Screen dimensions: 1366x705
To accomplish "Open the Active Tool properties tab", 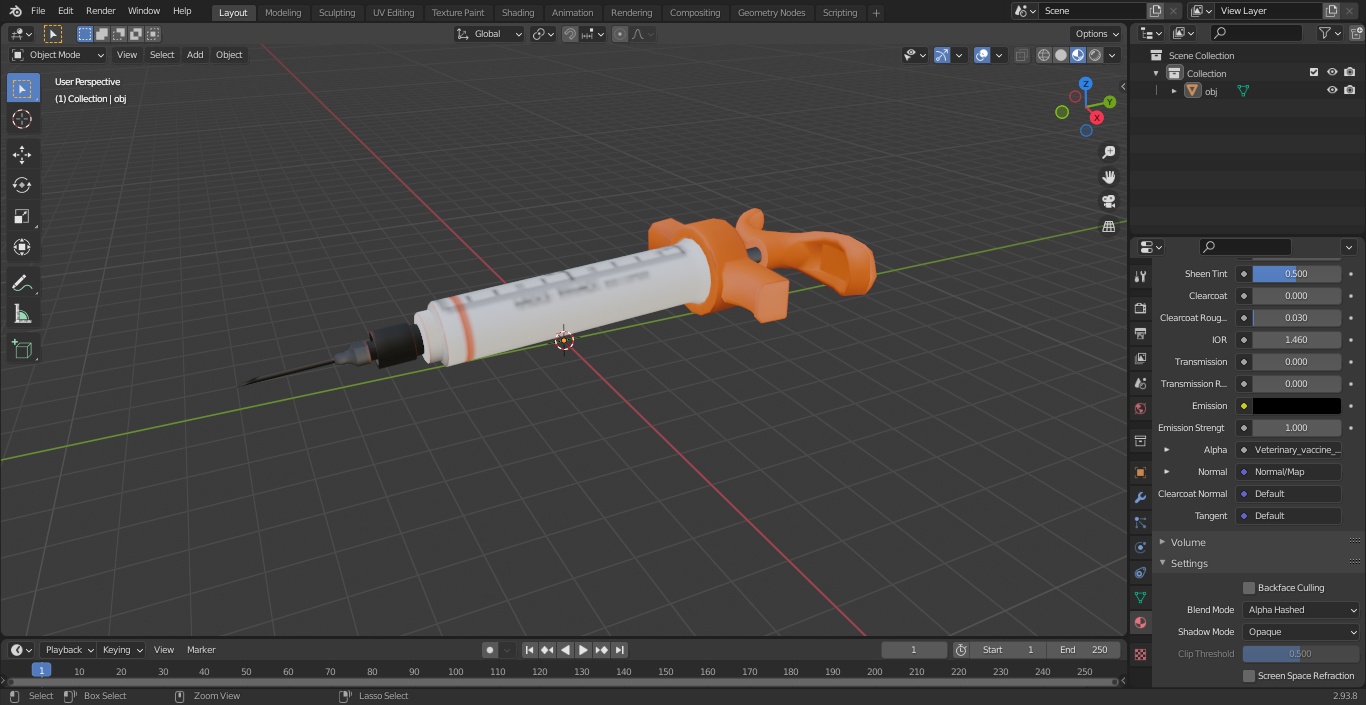I will point(1140,276).
